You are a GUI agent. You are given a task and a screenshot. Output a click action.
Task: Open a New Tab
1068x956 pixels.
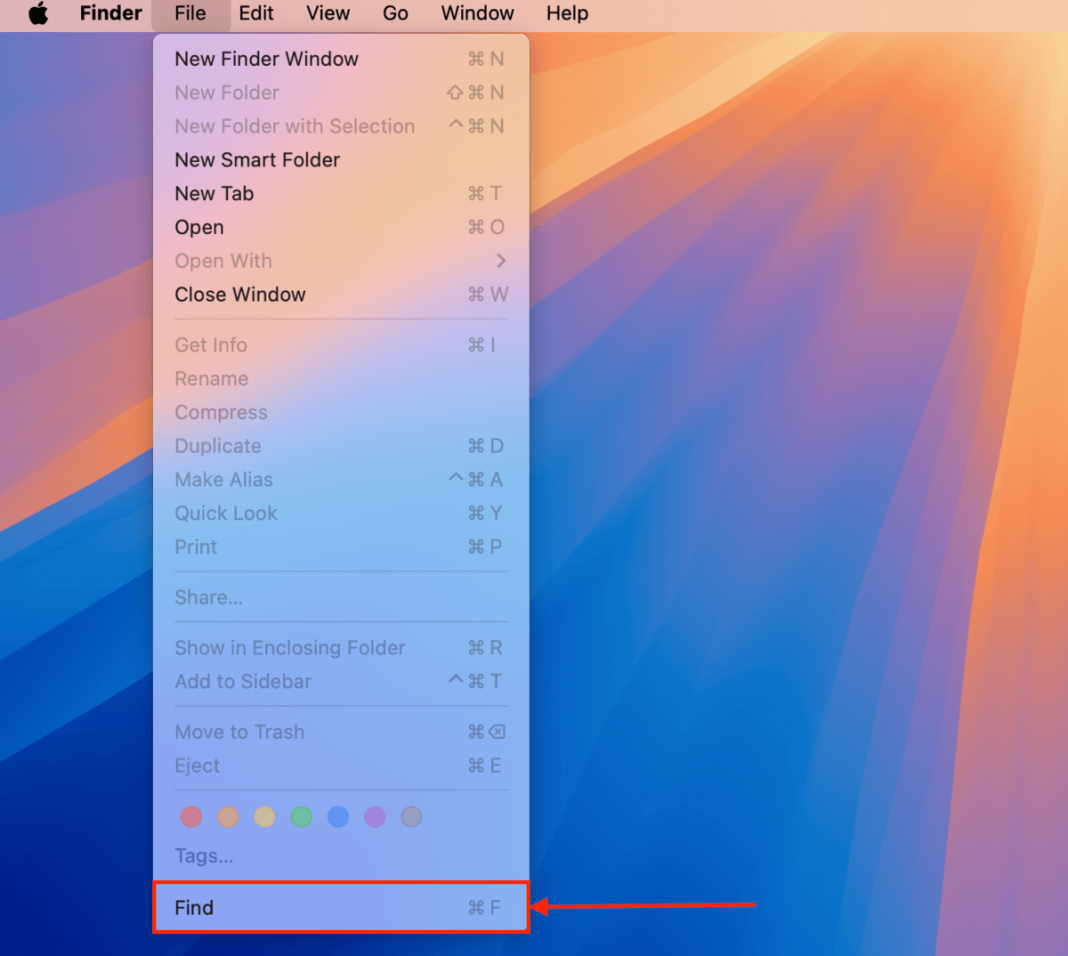click(214, 193)
